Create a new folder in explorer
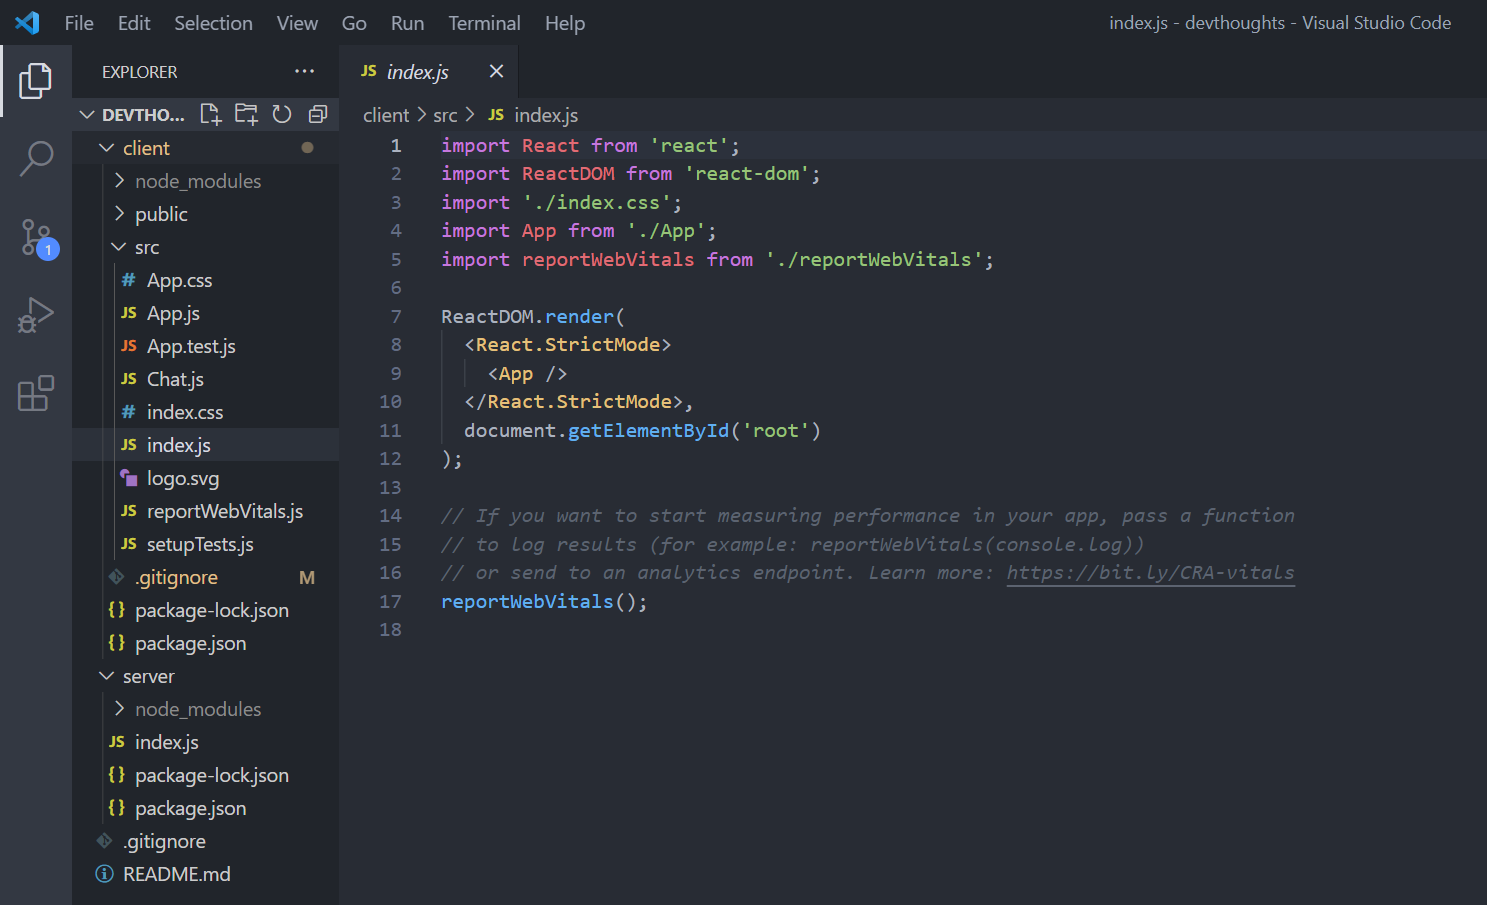 tap(246, 114)
